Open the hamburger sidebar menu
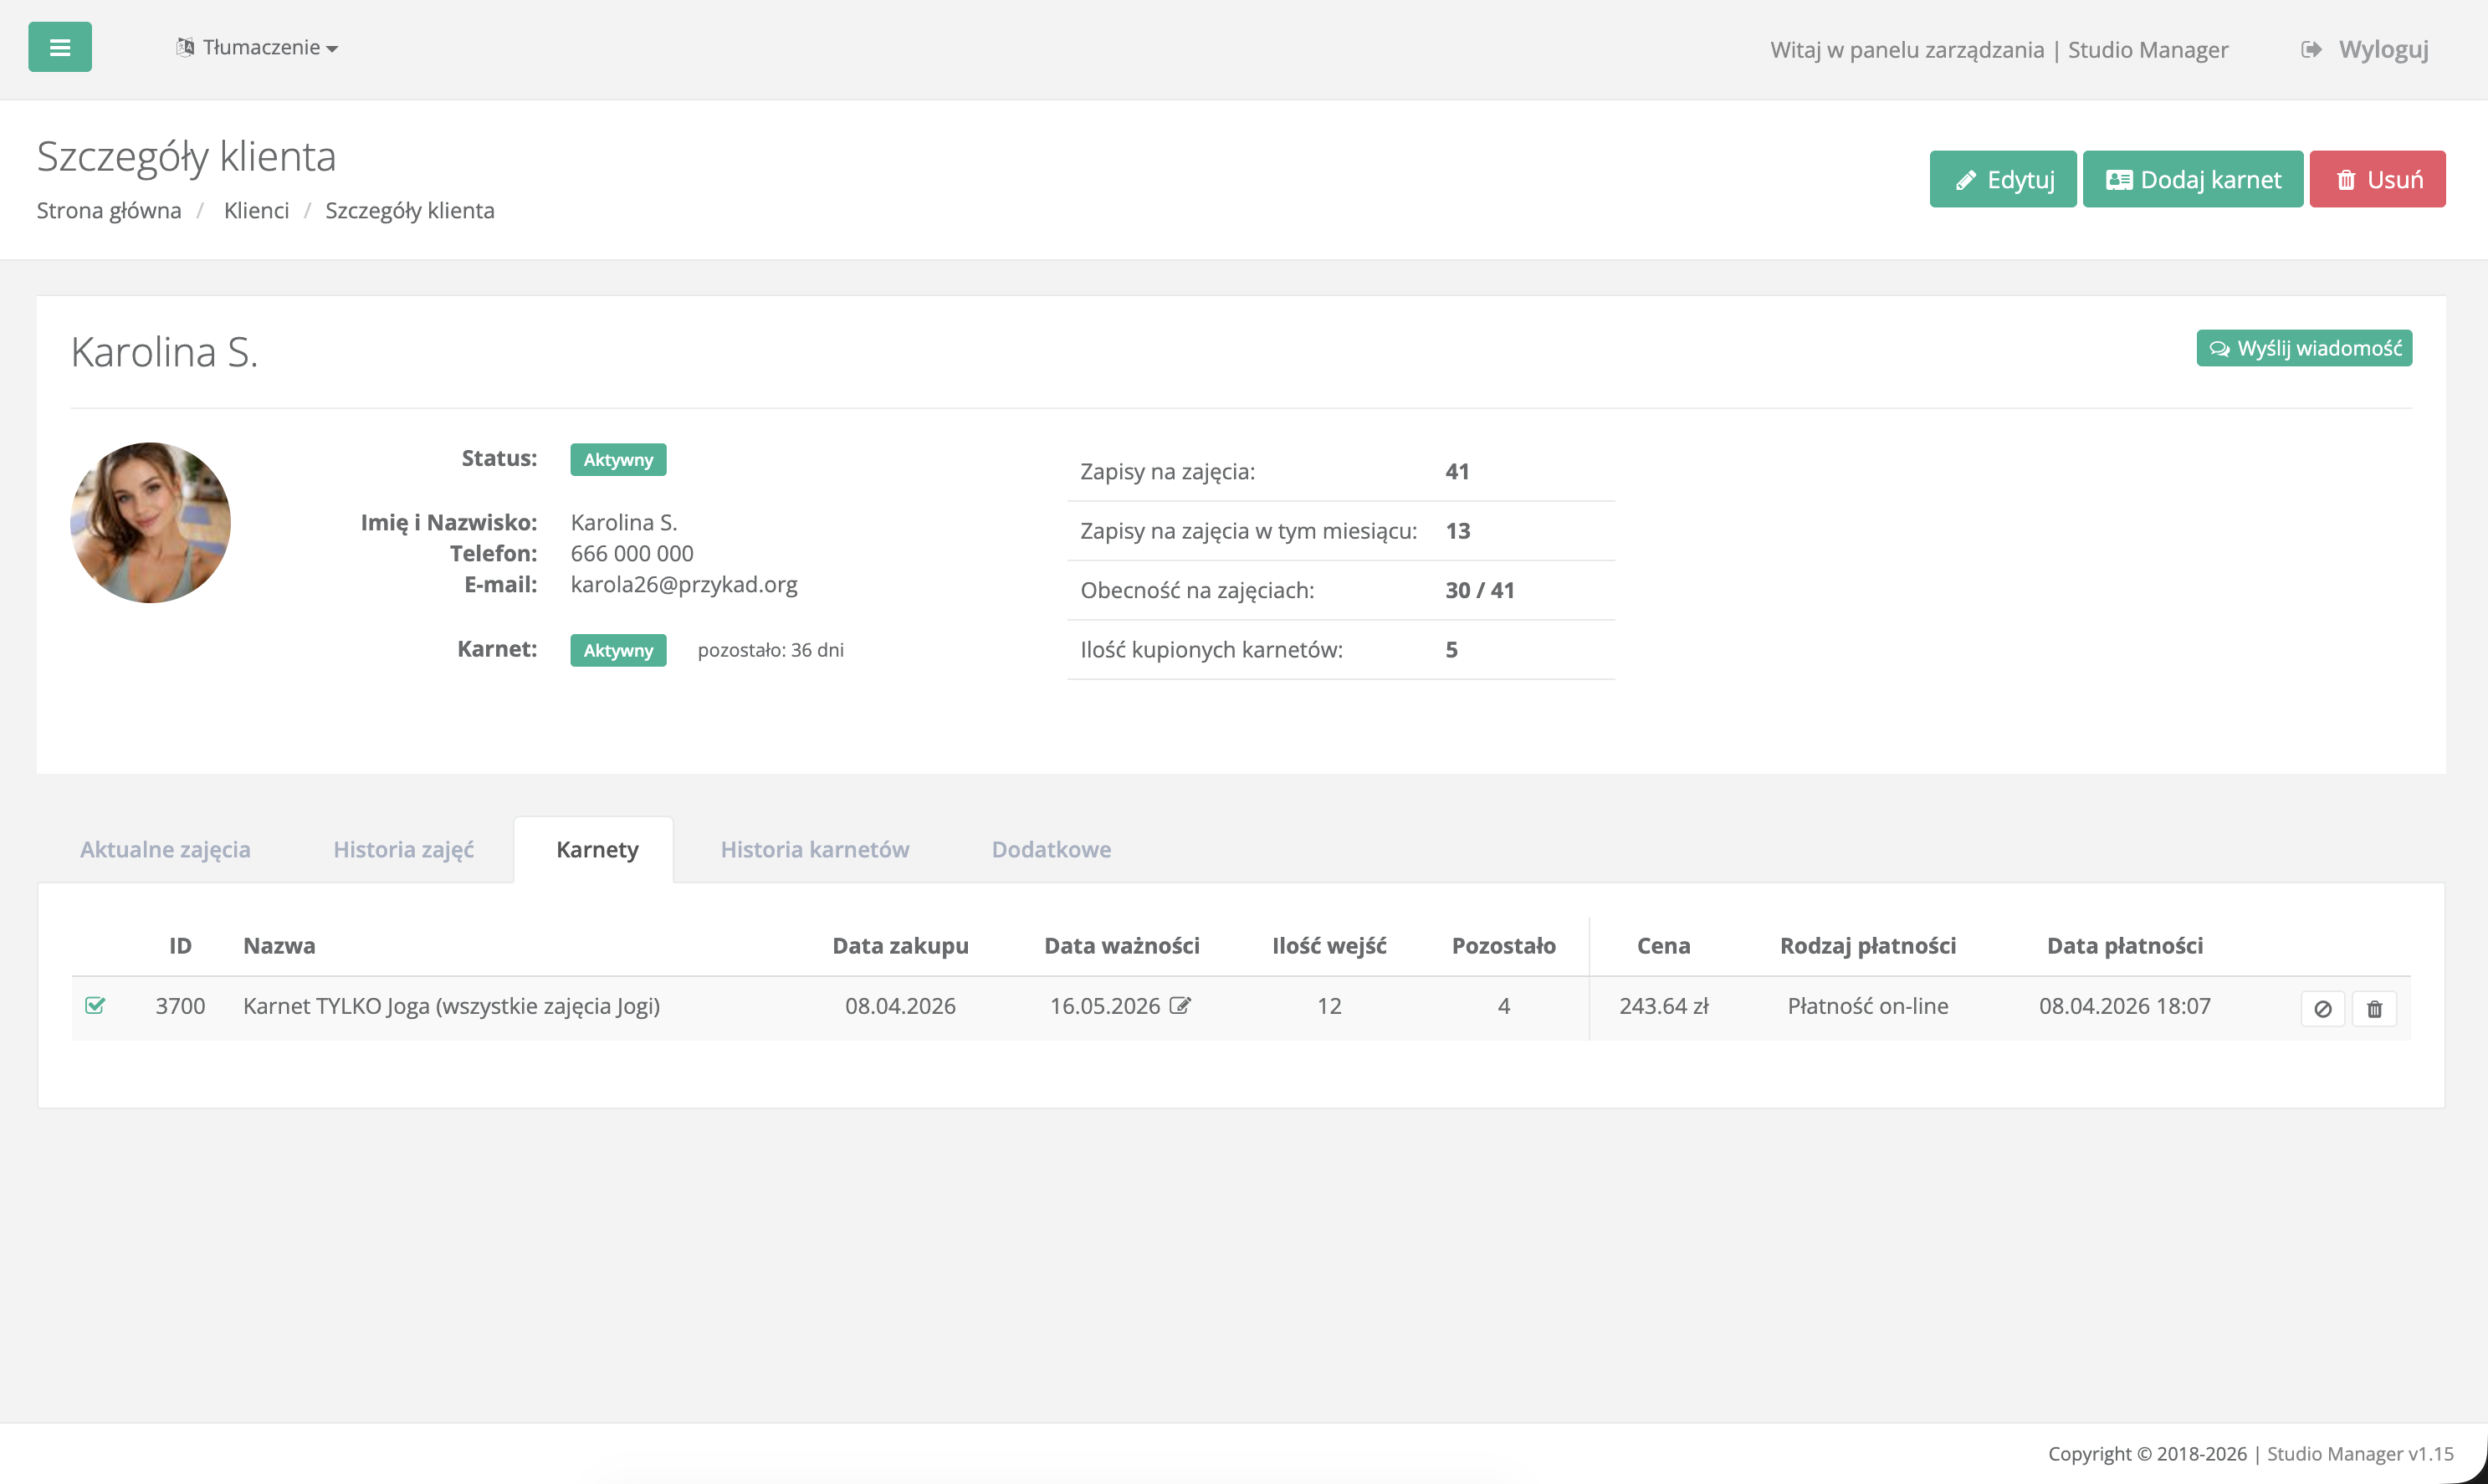The height and width of the screenshot is (1484, 2488). [x=60, y=47]
